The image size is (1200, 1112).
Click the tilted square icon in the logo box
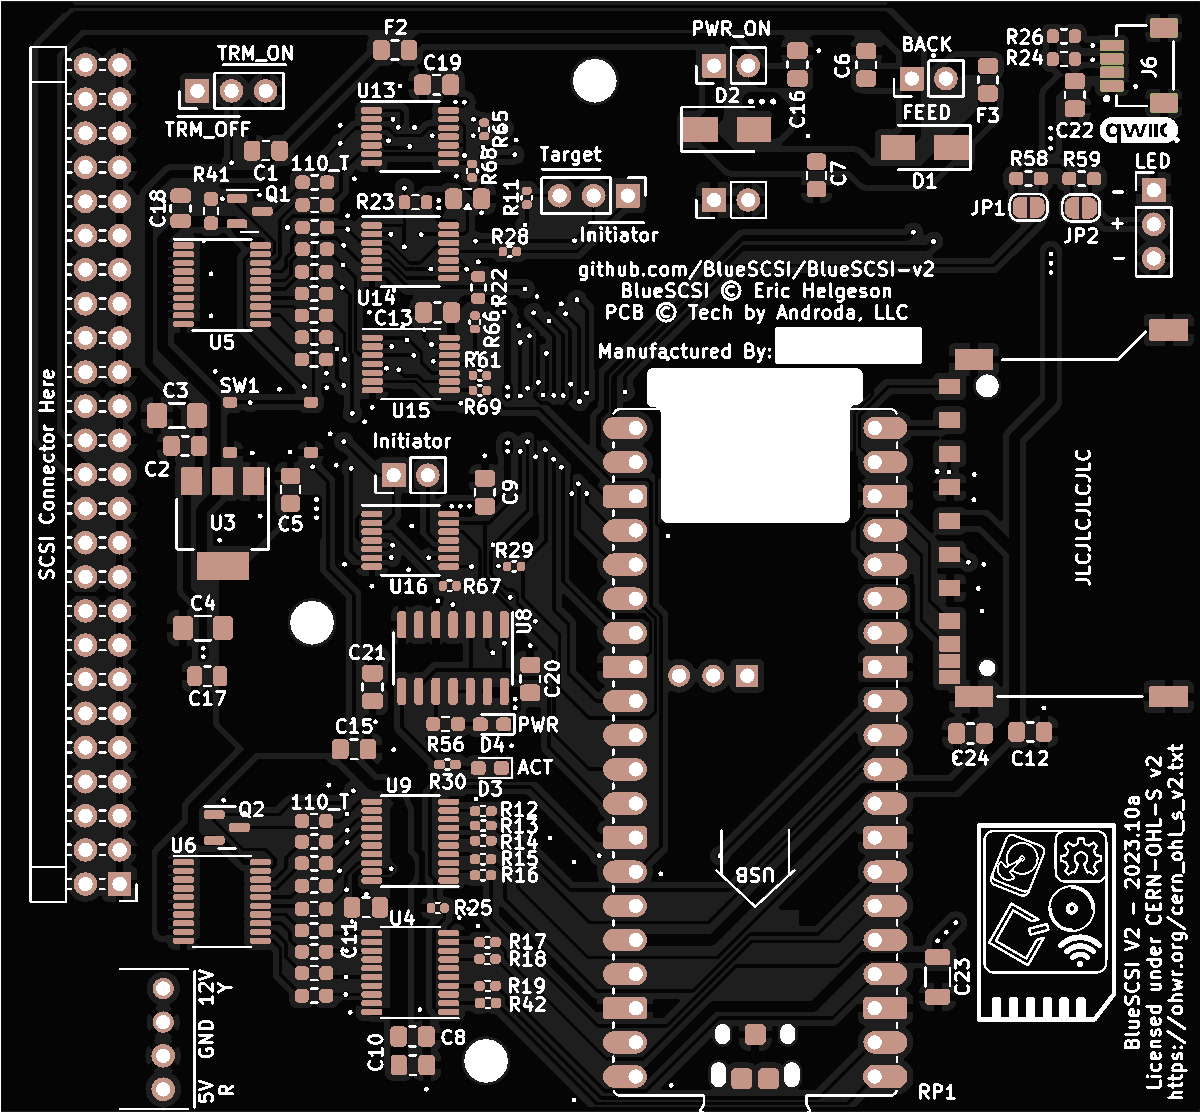coord(1018,934)
